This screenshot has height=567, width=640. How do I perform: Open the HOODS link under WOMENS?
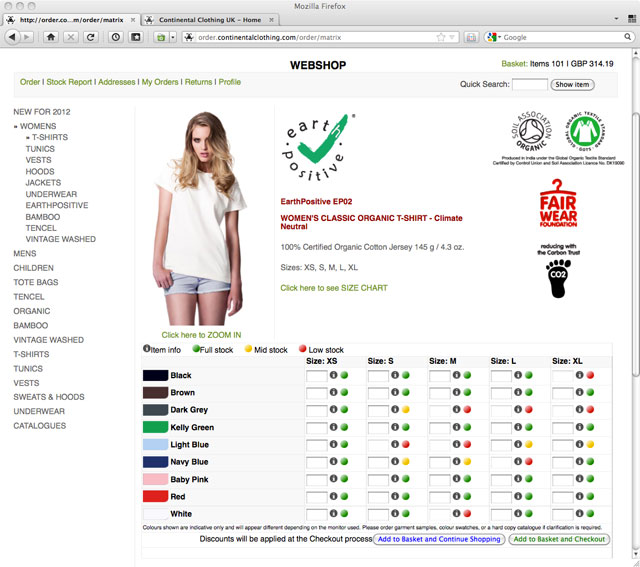click(x=40, y=171)
